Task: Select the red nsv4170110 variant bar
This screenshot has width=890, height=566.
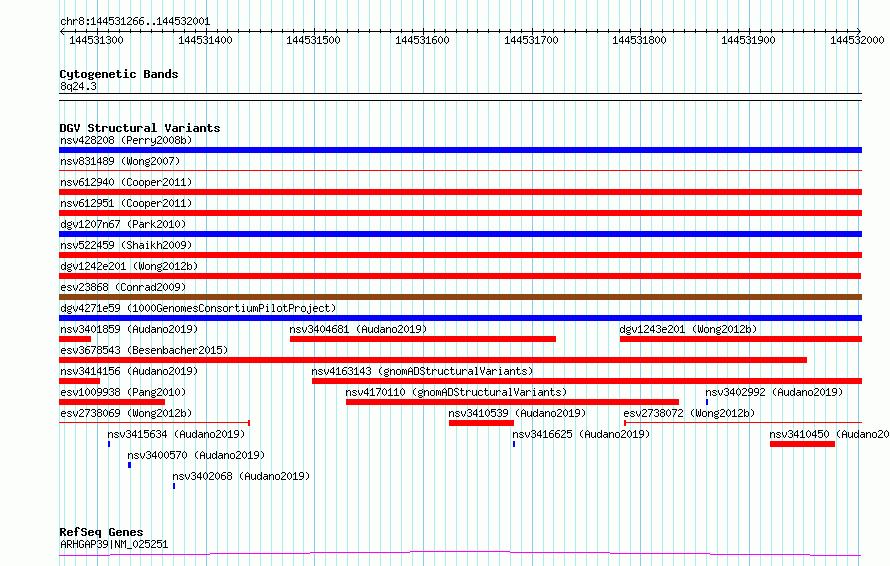Action: point(513,402)
